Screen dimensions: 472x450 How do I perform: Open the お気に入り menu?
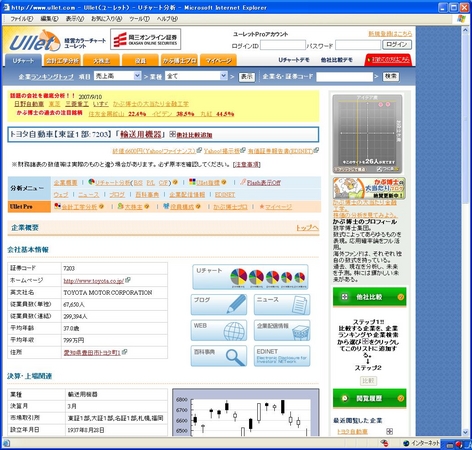[x=106, y=19]
